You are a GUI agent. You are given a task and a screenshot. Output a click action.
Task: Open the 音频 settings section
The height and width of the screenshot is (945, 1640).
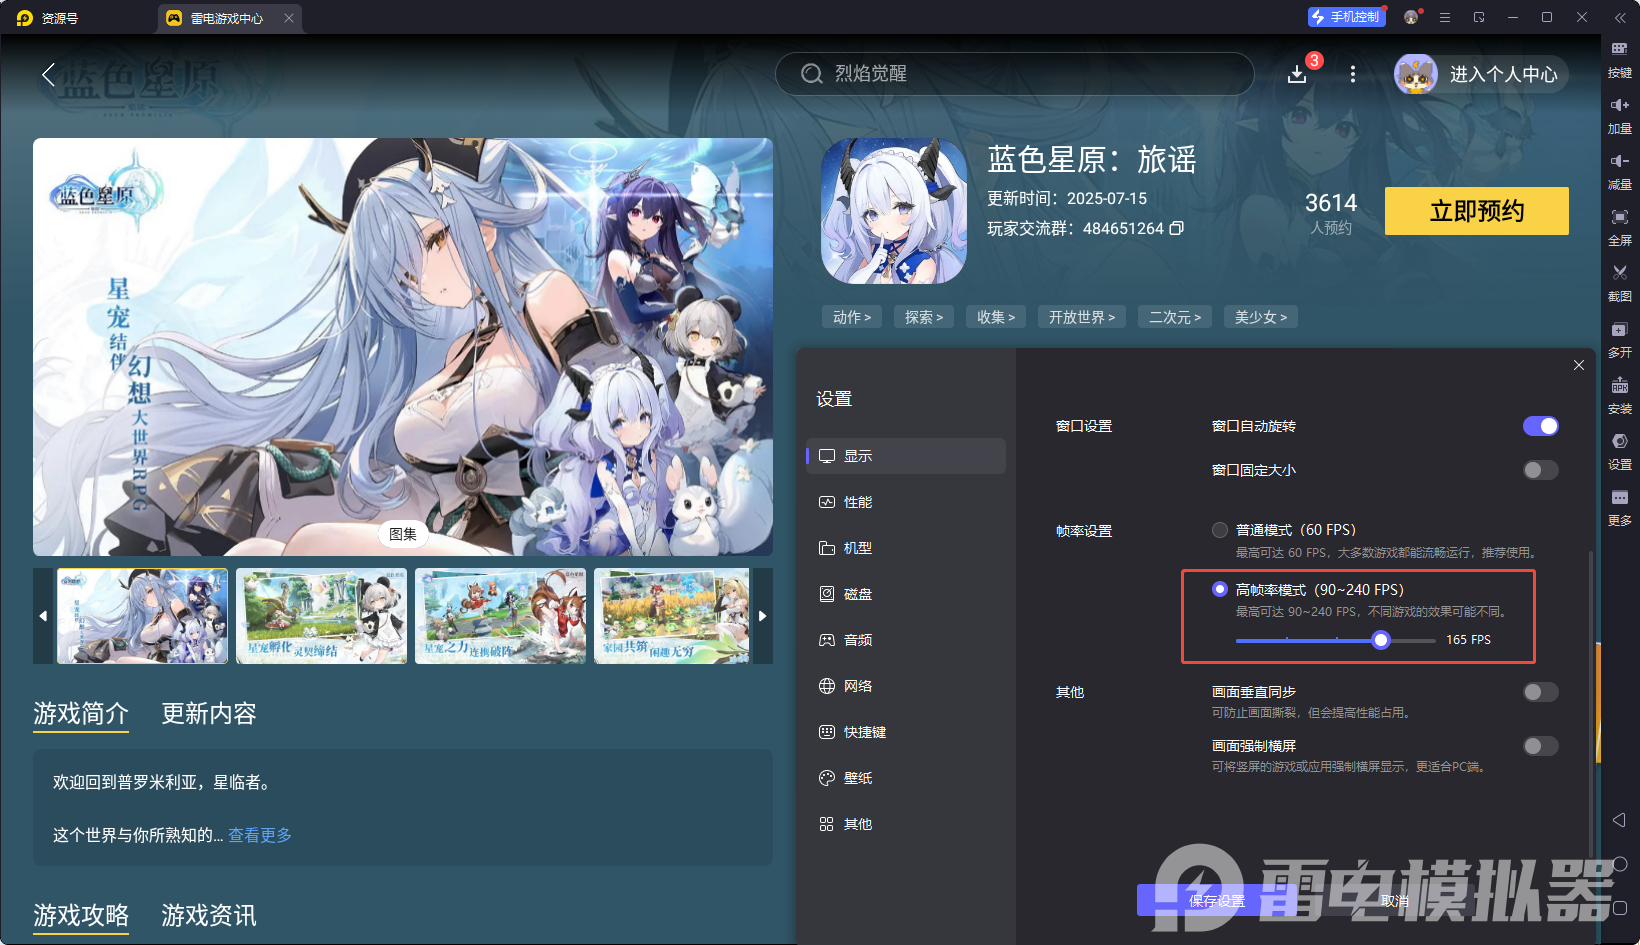(x=906, y=640)
